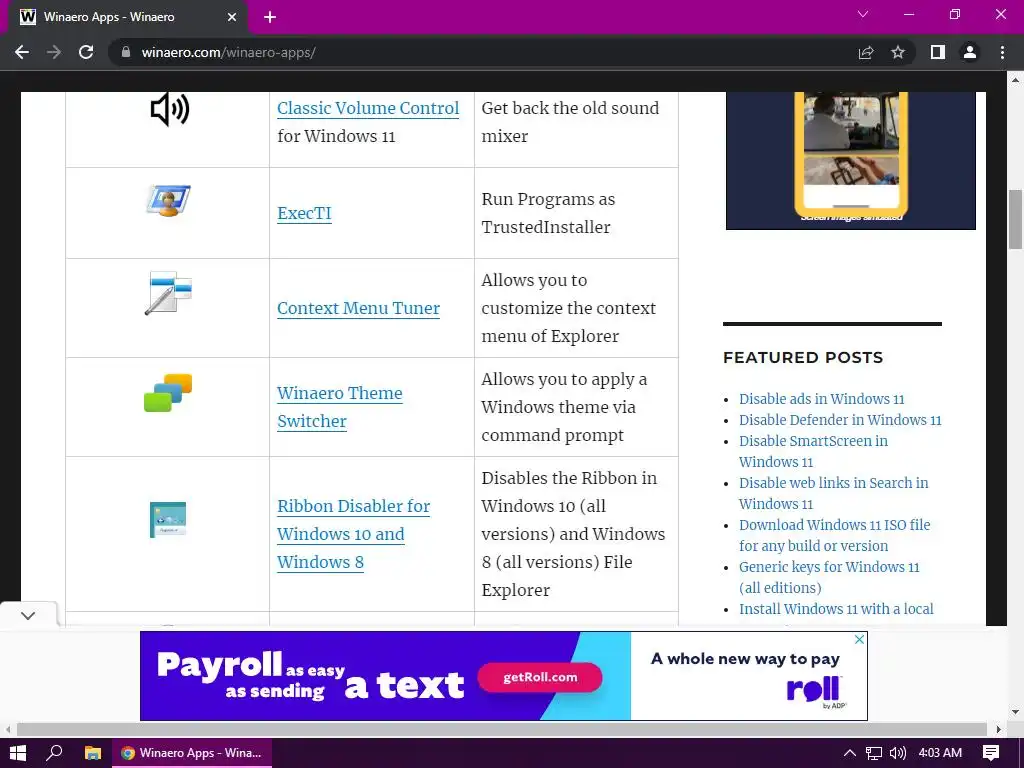Click the FEATURED POSTS heading
This screenshot has width=1024, height=768.
pyautogui.click(x=803, y=357)
